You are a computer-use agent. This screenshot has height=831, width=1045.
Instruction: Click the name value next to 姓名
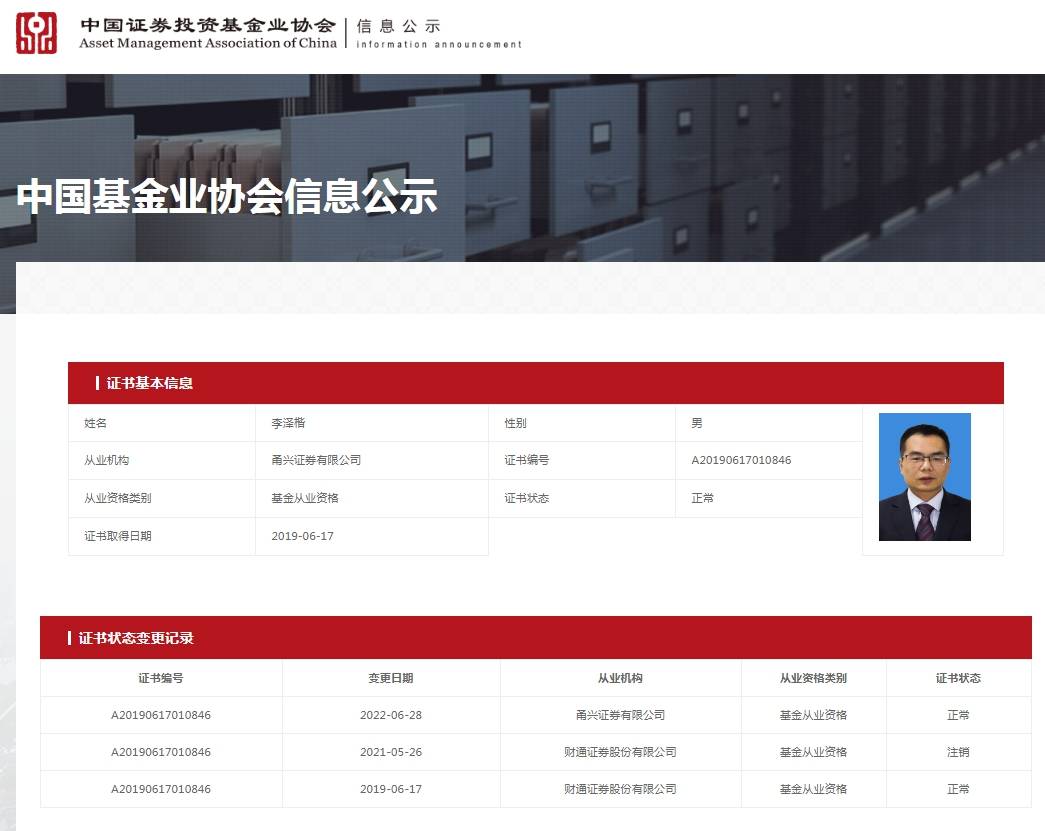[x=289, y=423]
